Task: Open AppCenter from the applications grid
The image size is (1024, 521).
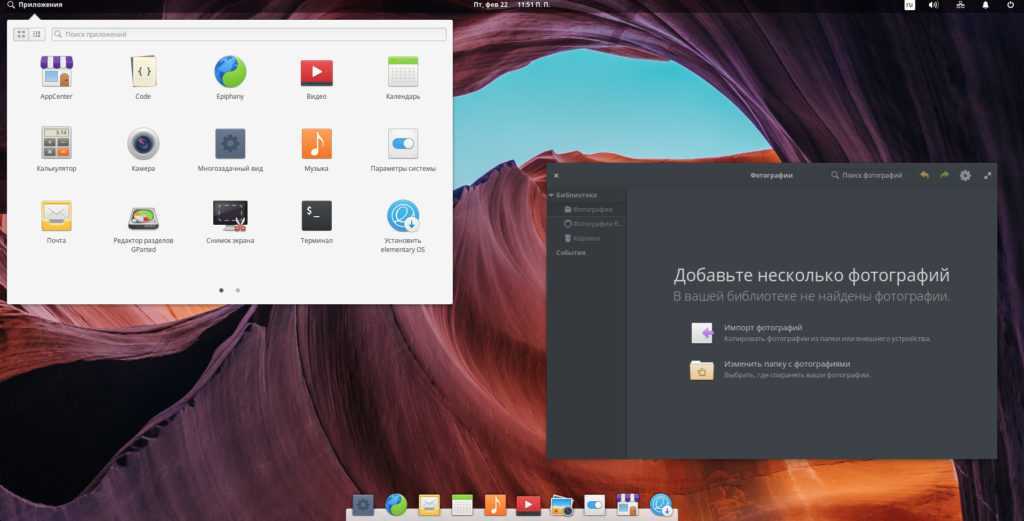Action: tap(56, 72)
